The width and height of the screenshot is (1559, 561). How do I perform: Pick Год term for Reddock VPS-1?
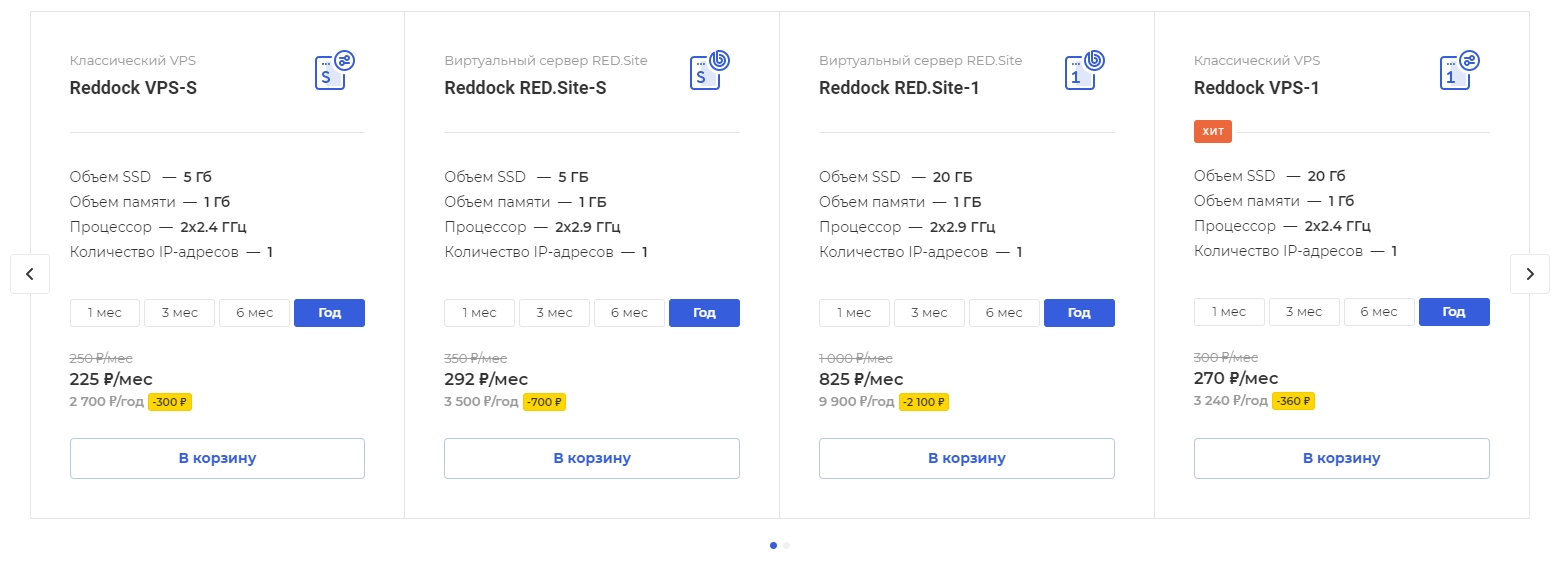coord(1455,312)
